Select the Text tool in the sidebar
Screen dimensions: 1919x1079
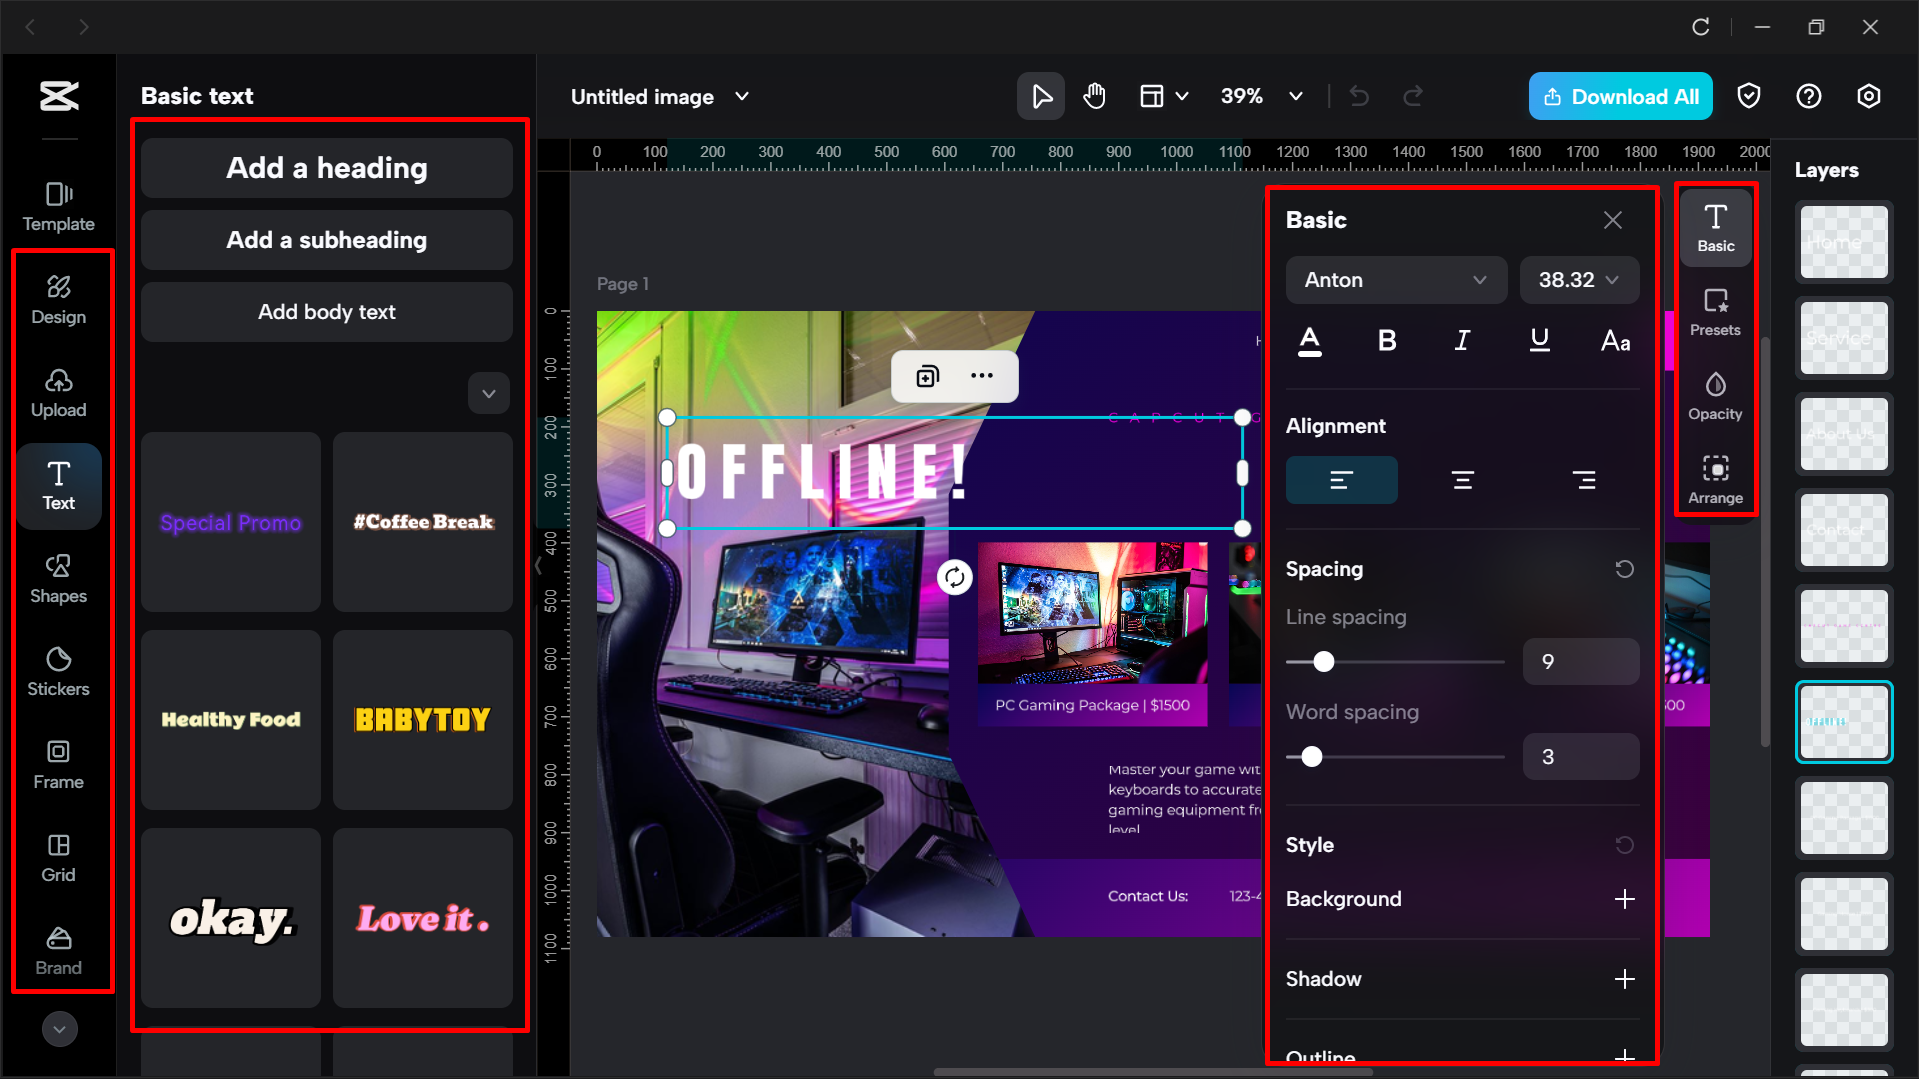pyautogui.click(x=58, y=486)
